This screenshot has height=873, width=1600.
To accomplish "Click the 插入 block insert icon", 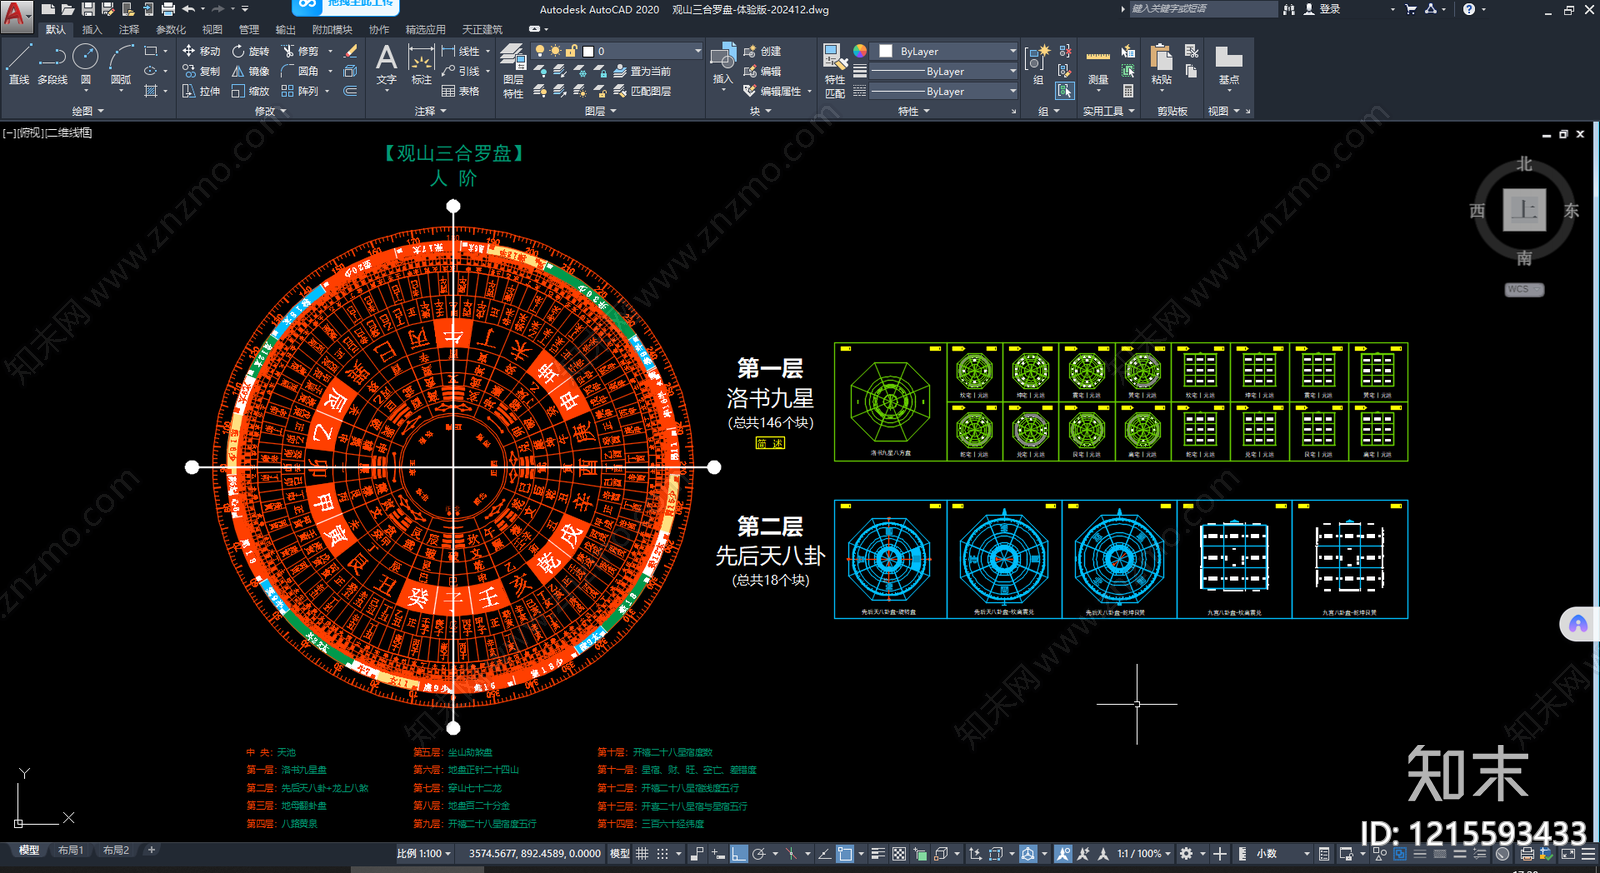I will 722,64.
